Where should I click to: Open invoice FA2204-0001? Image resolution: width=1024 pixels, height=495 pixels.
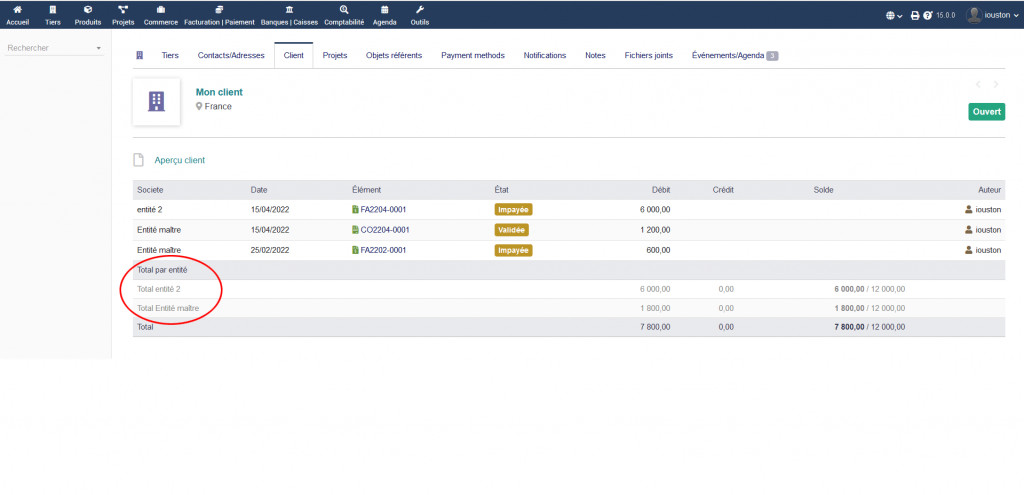383,210
